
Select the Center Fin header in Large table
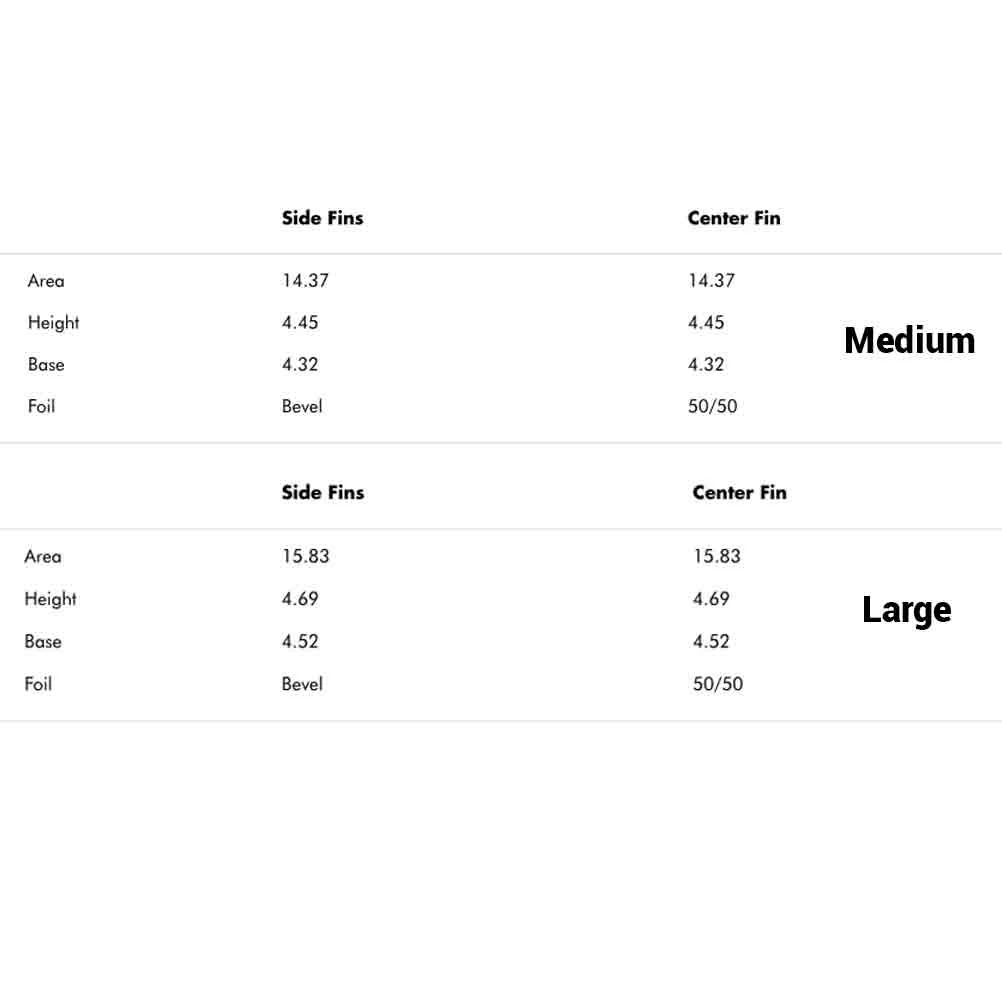(739, 492)
